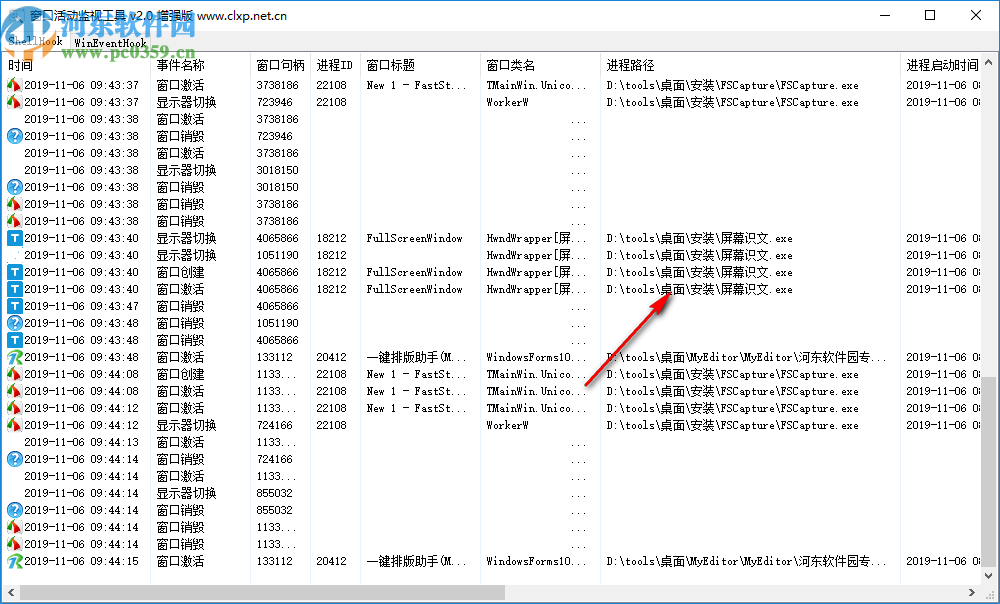Click FSCapture icon on 09:44:12 显示器切换 row

14,425
